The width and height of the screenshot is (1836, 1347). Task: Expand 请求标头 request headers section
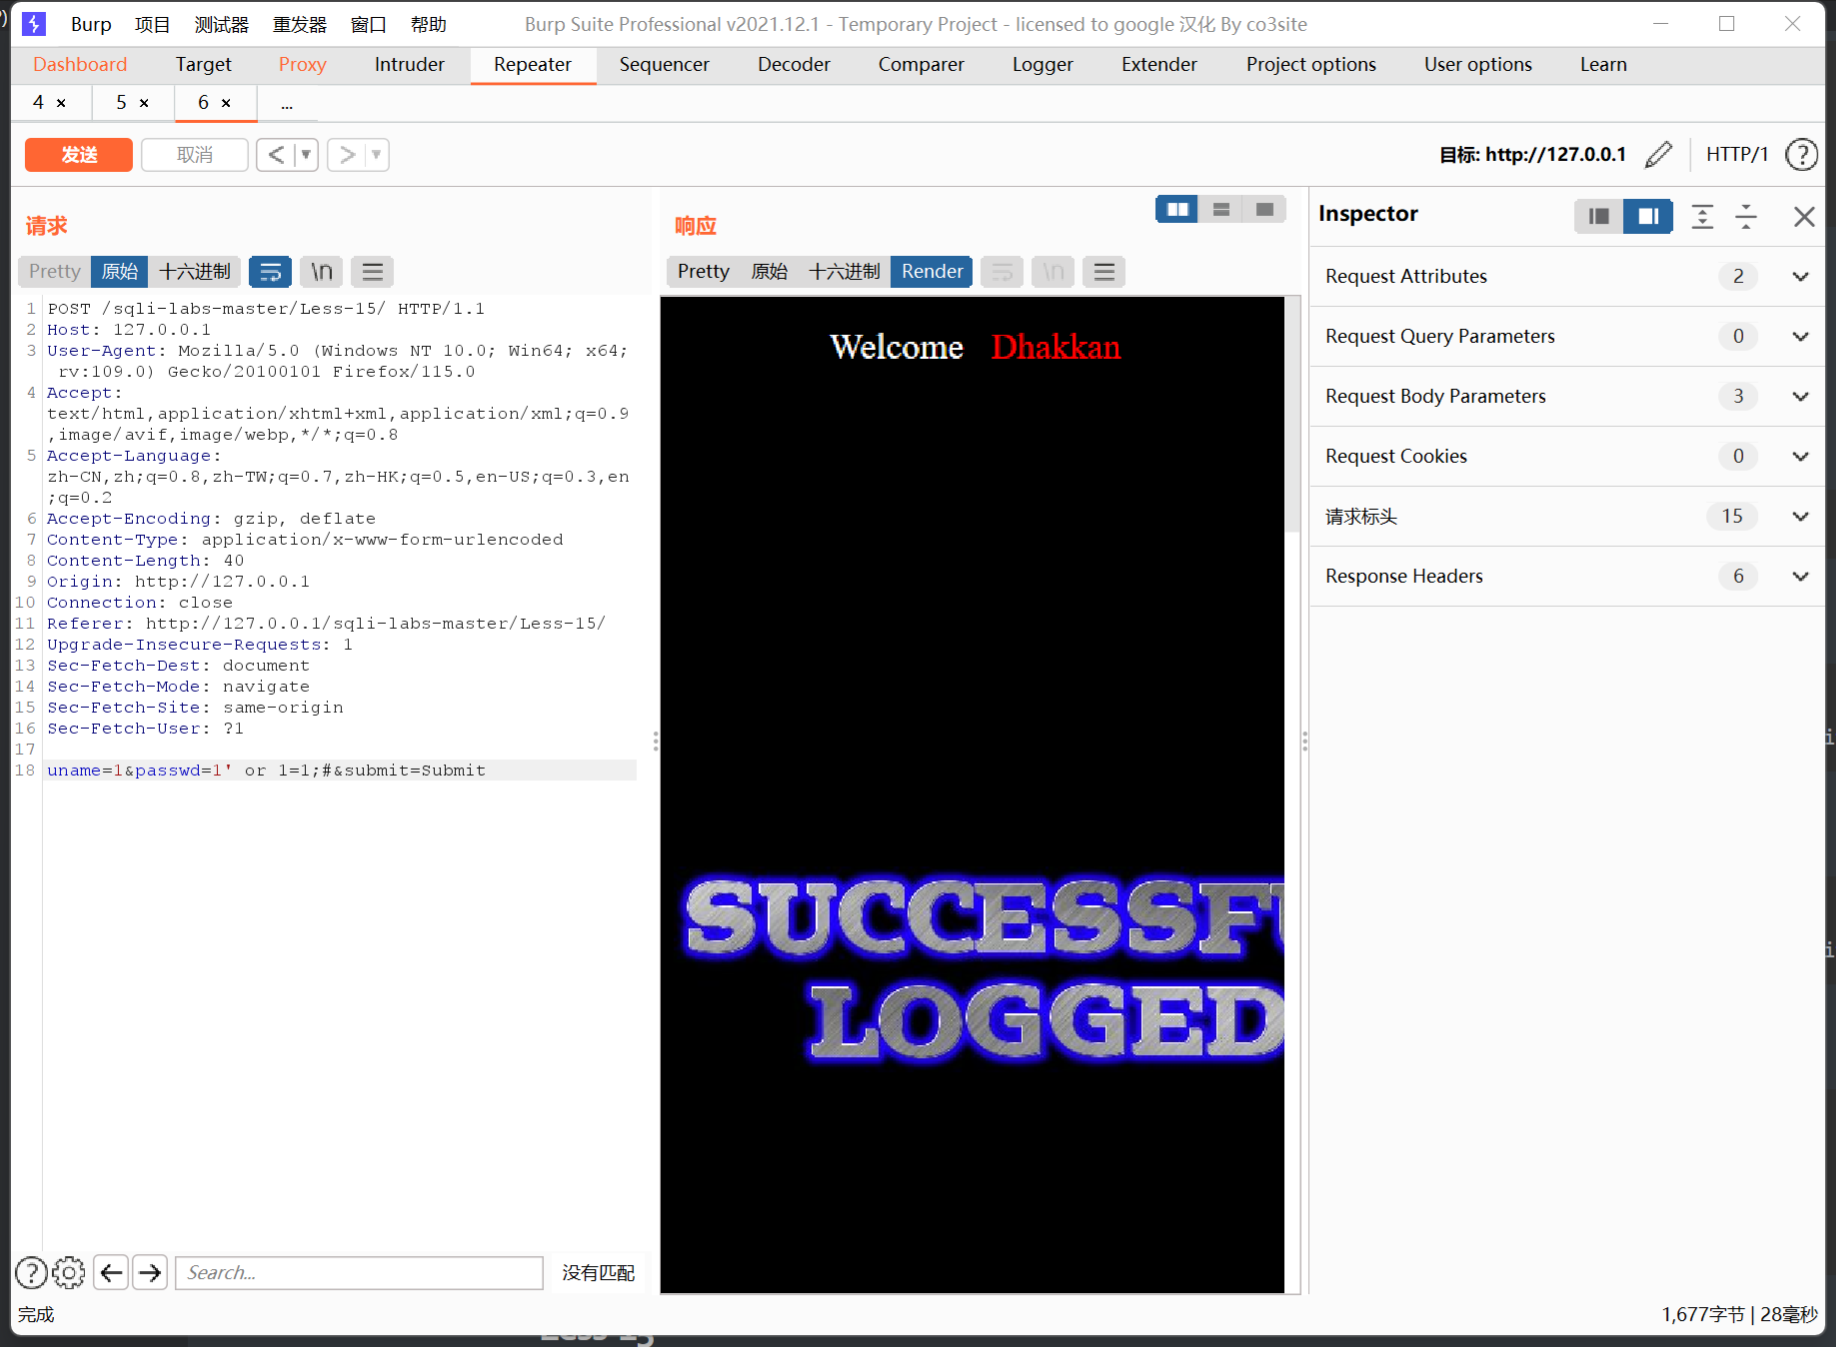1567,516
